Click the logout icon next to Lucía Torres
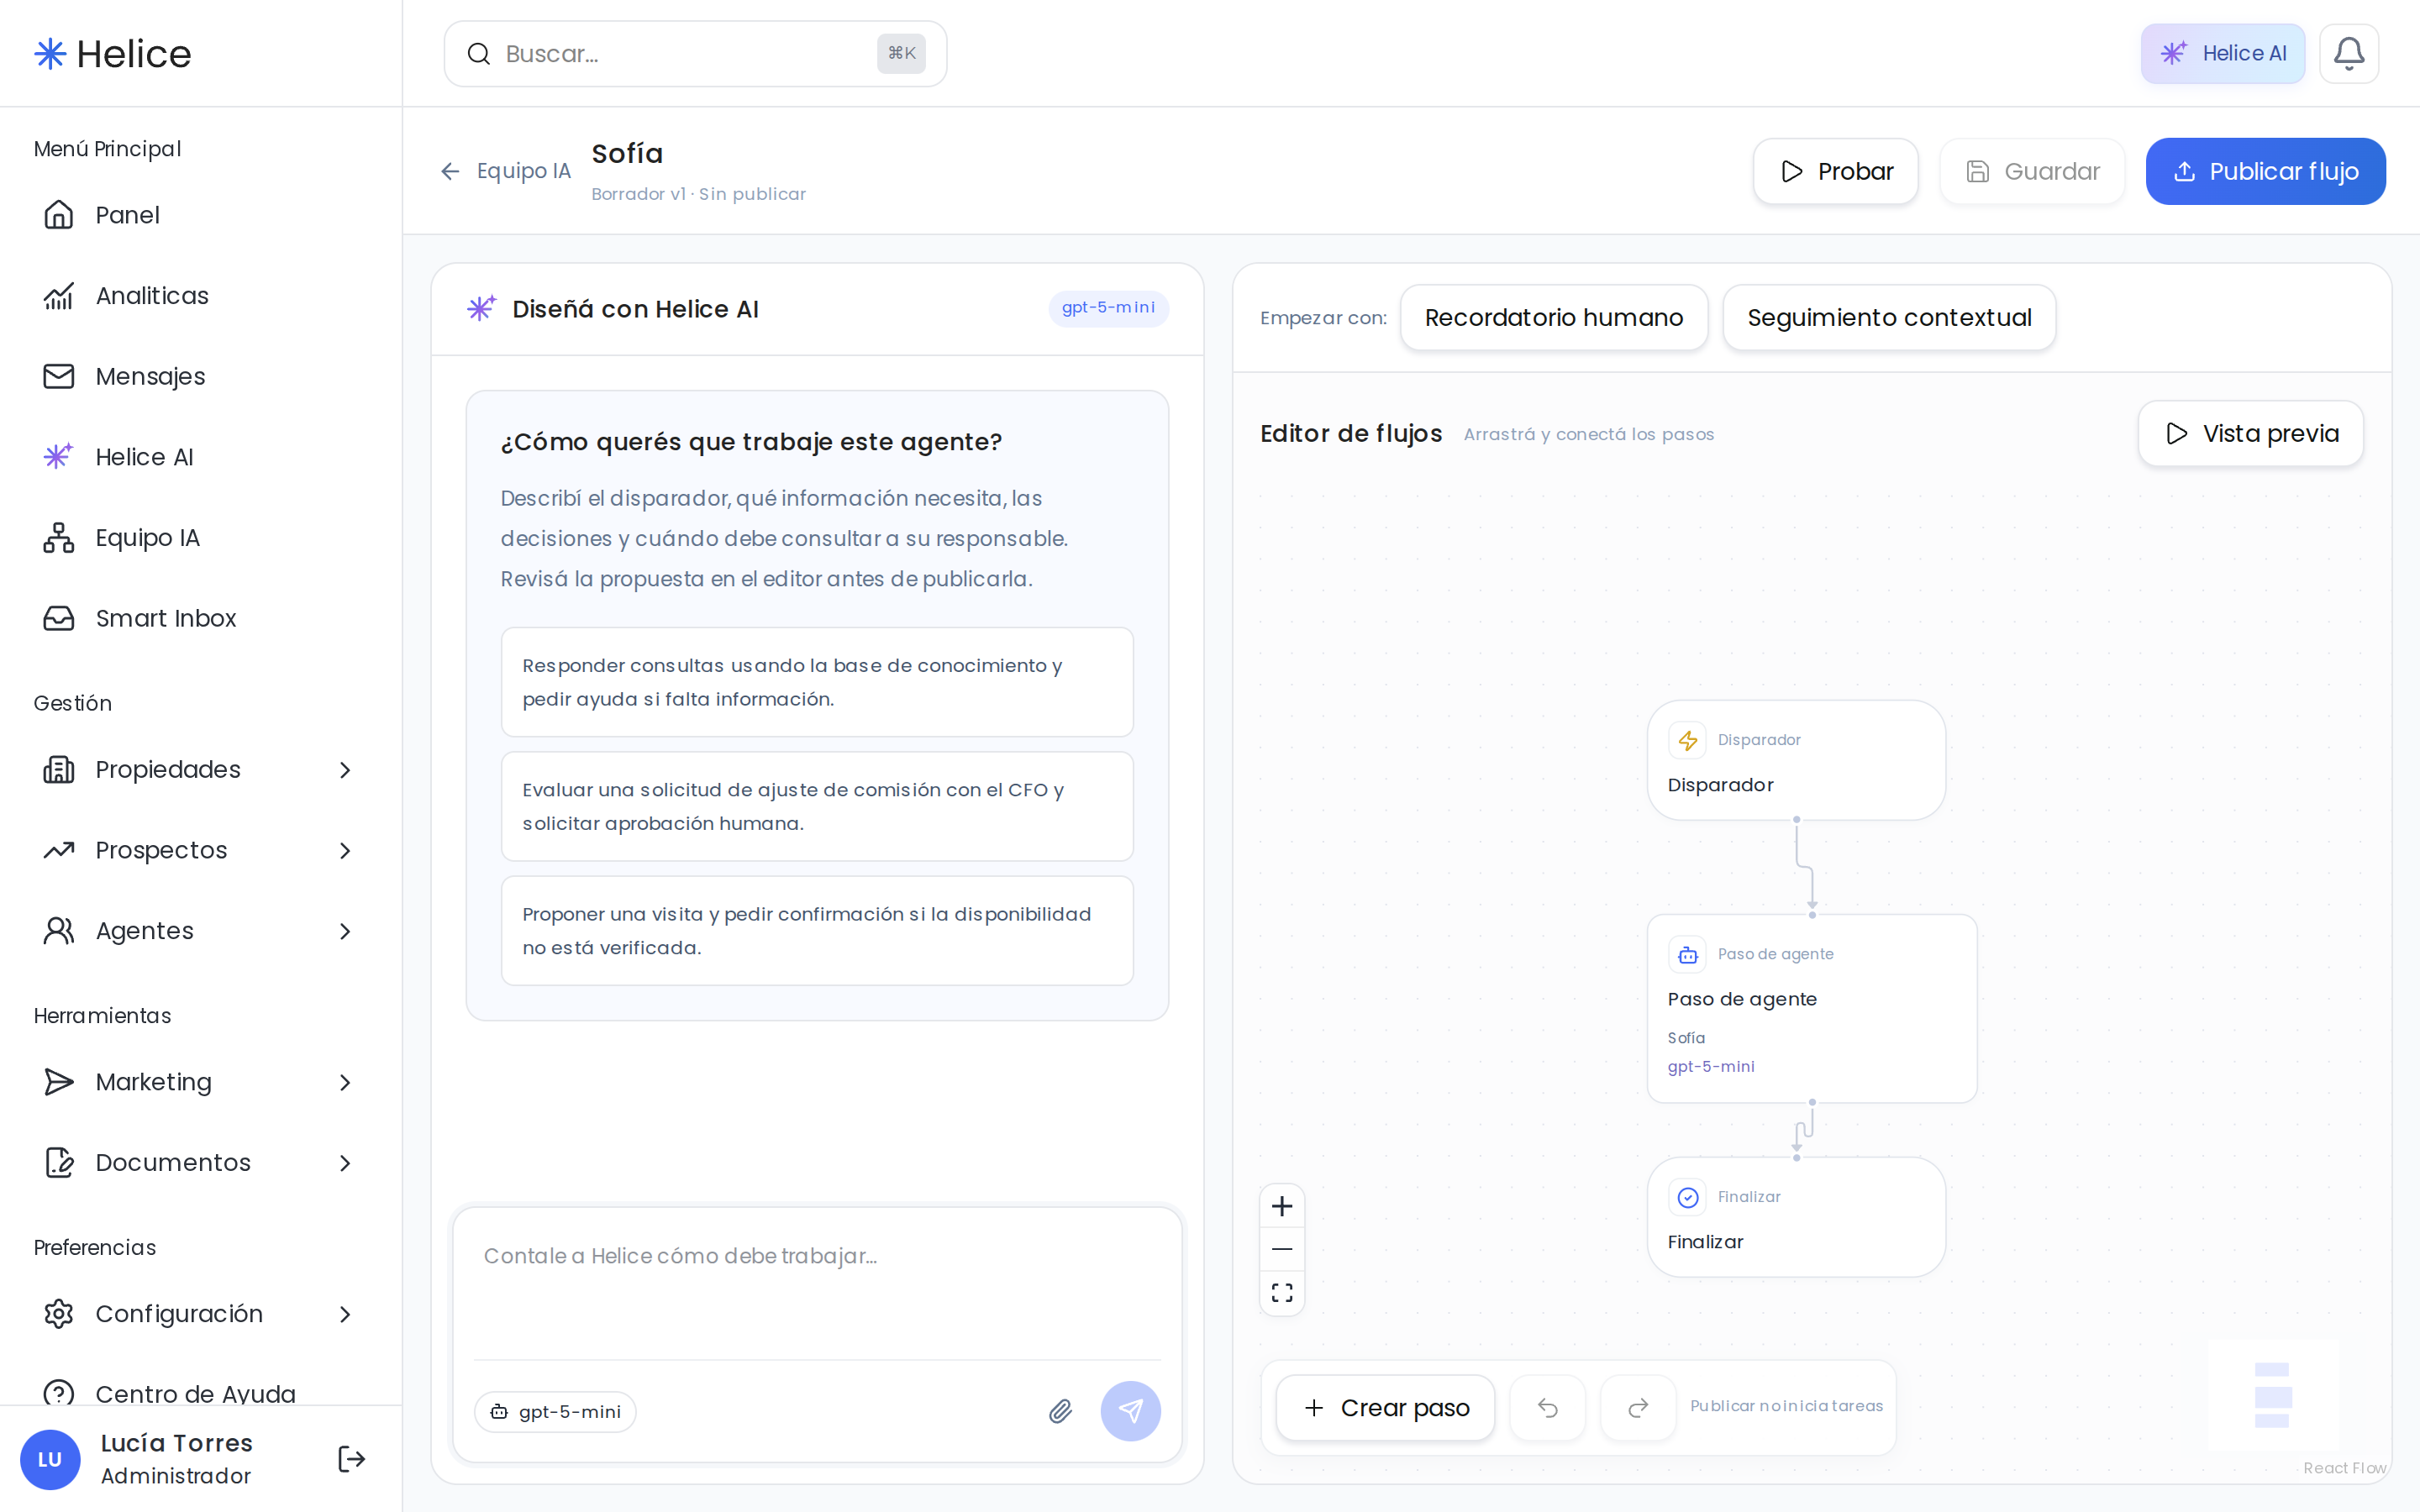This screenshot has height=1512, width=2420. [x=351, y=1459]
